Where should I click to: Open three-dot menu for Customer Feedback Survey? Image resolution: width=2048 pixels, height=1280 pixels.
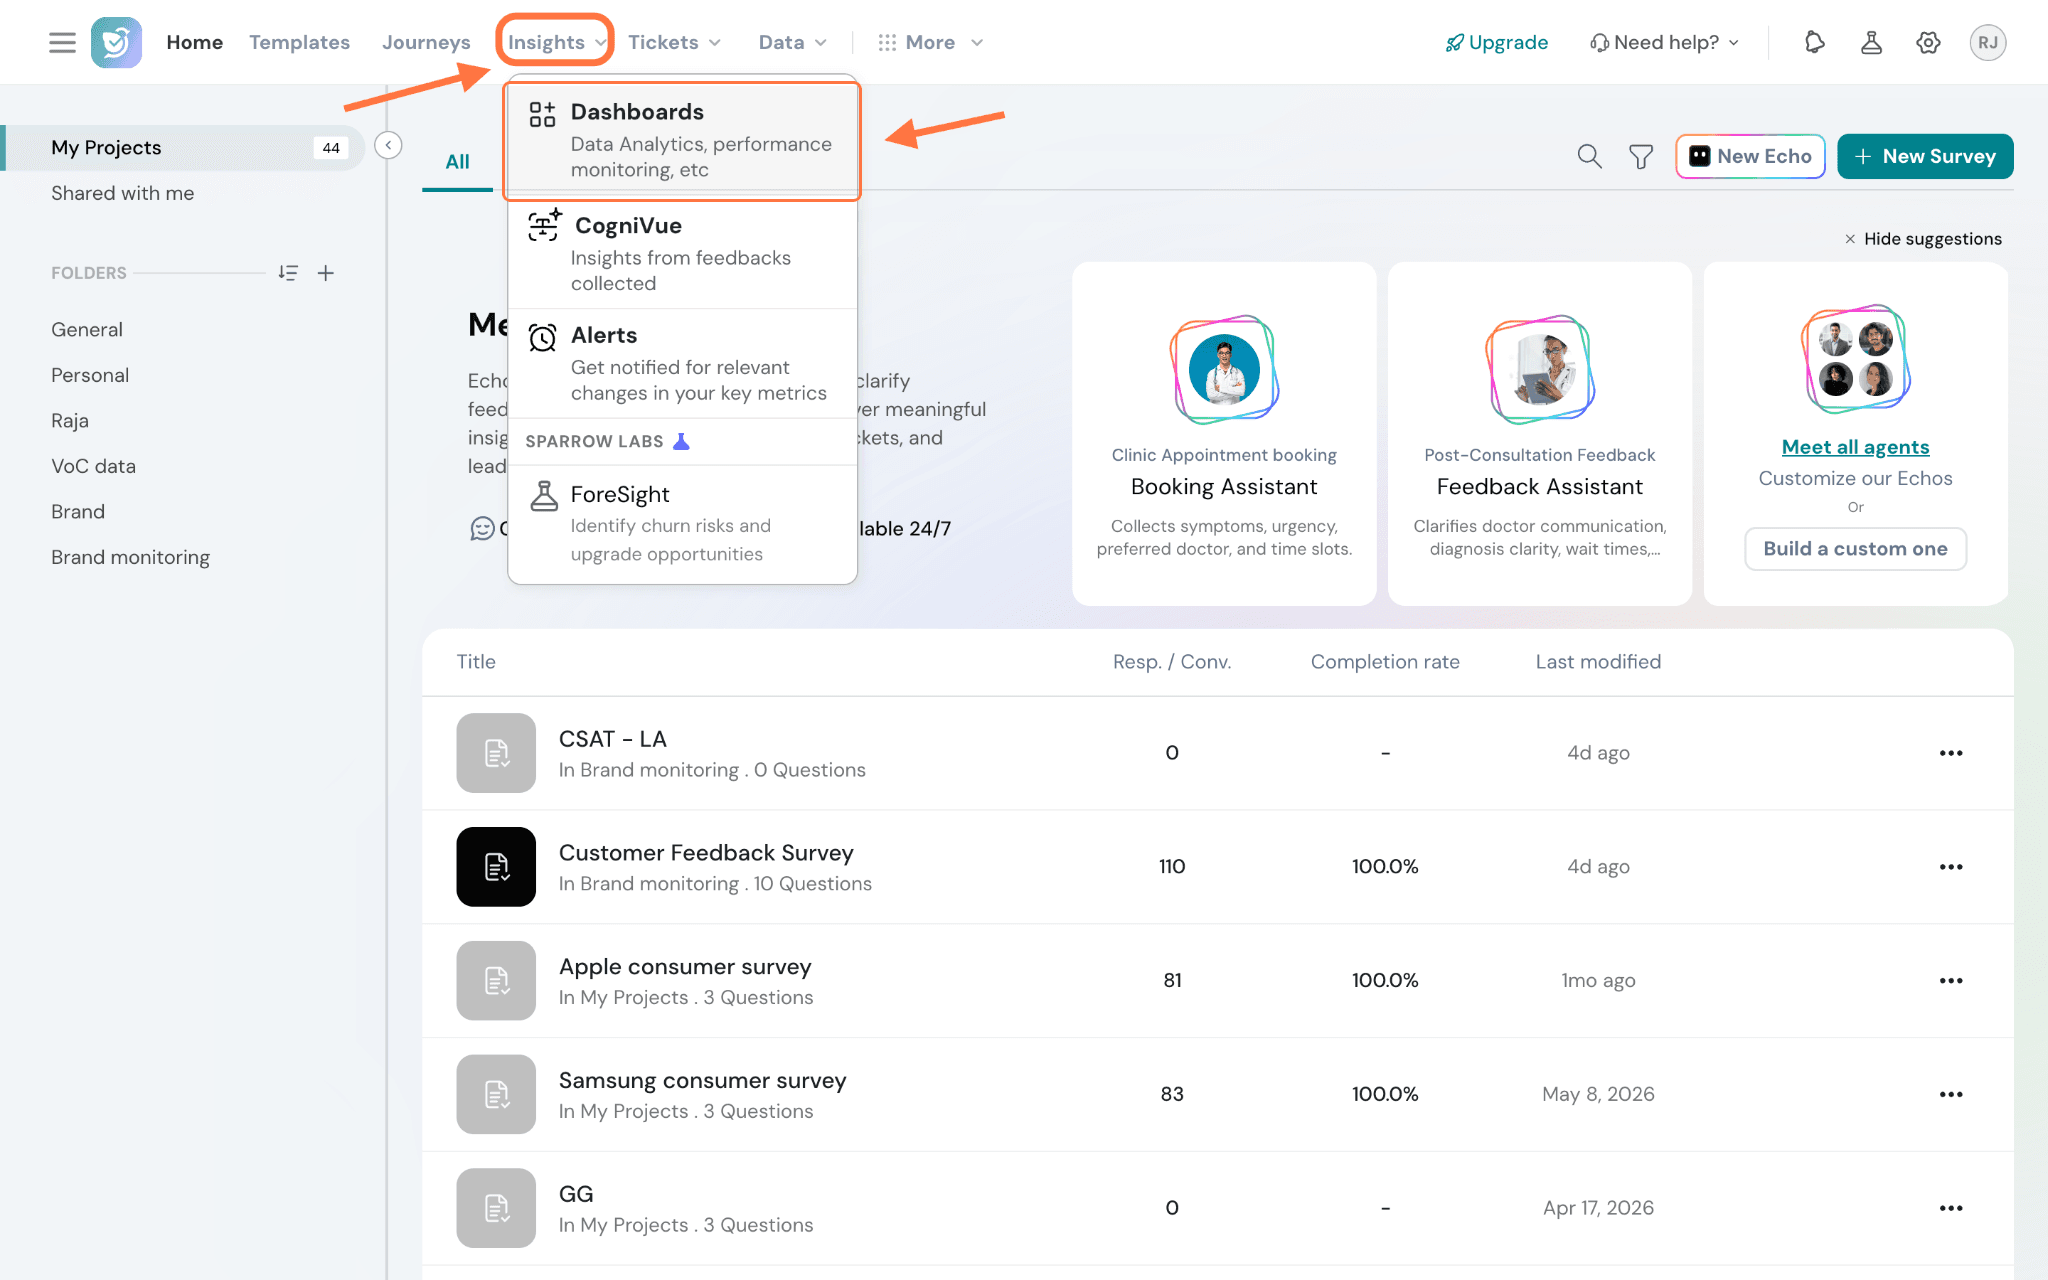click(x=1951, y=867)
